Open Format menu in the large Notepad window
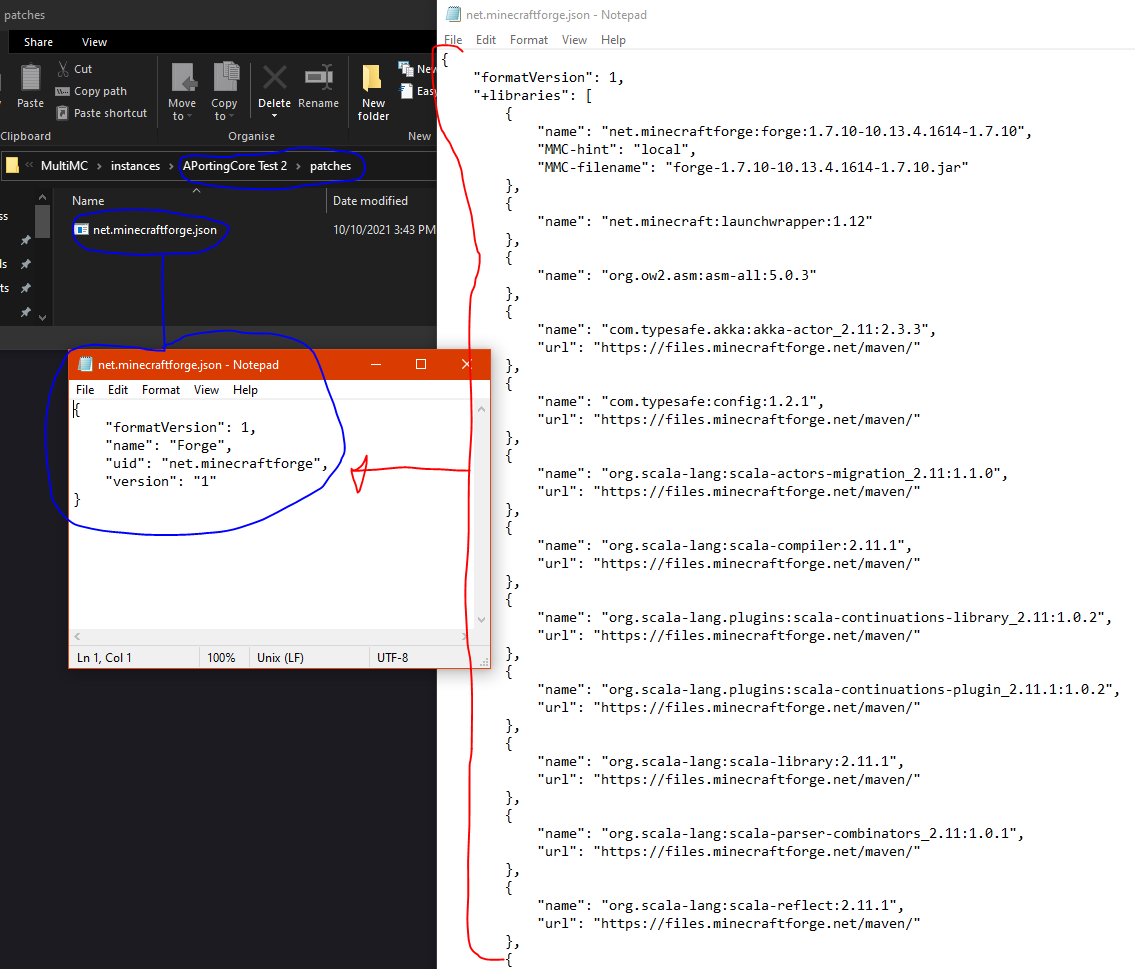This screenshot has width=1135, height=969. 528,40
